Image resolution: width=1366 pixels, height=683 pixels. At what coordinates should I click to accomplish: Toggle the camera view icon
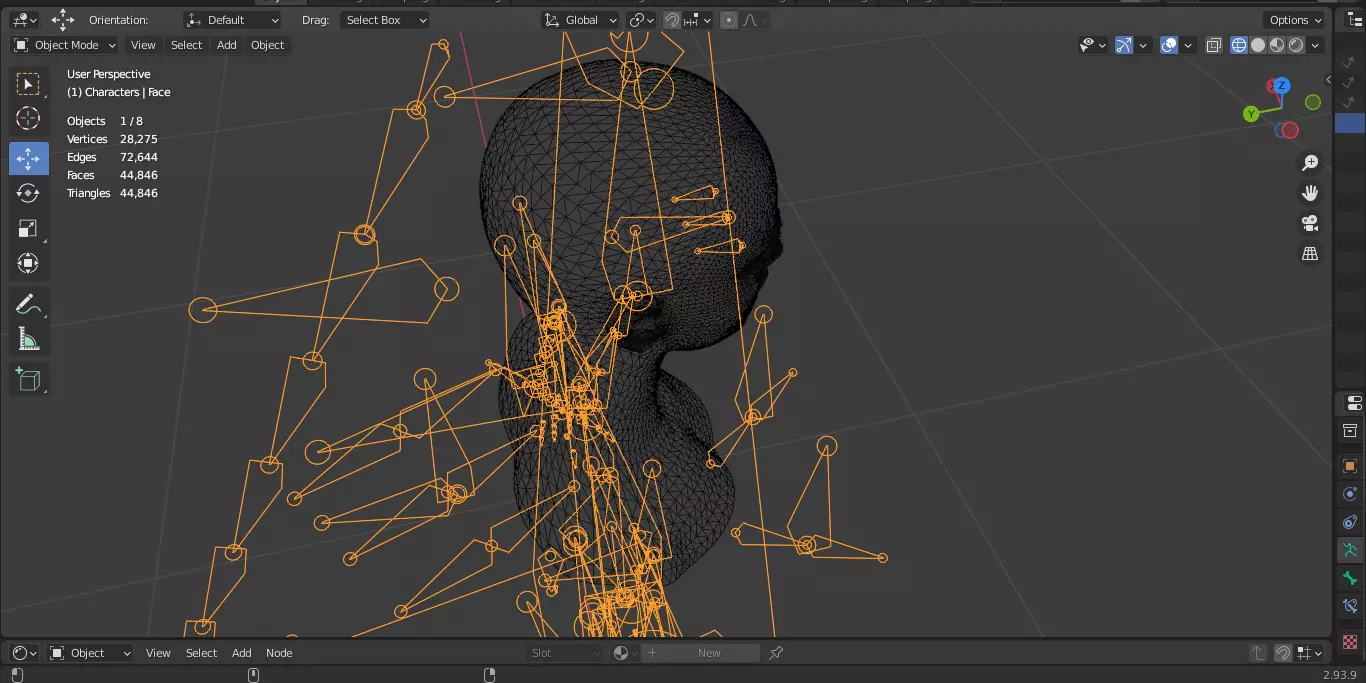[1310, 223]
